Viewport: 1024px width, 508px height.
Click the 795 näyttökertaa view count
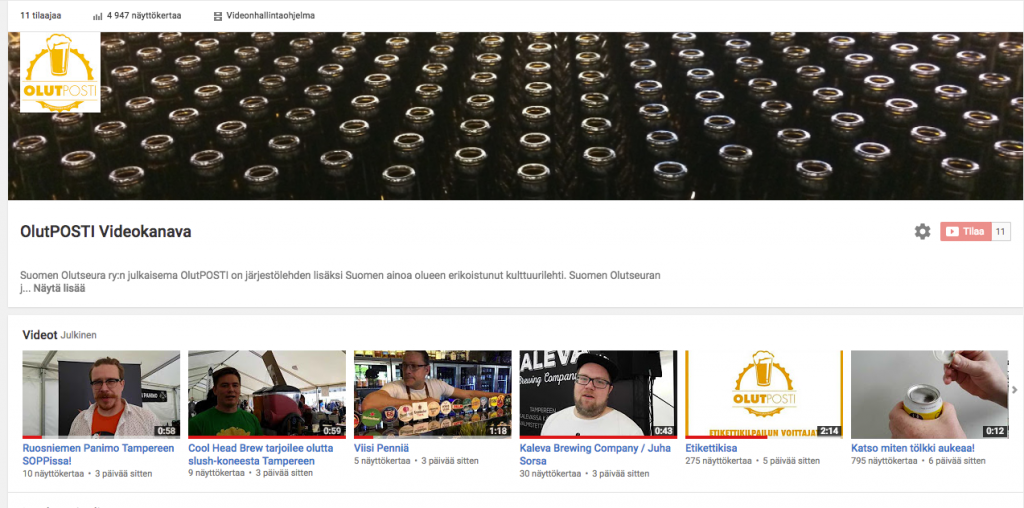pyautogui.click(x=884, y=461)
